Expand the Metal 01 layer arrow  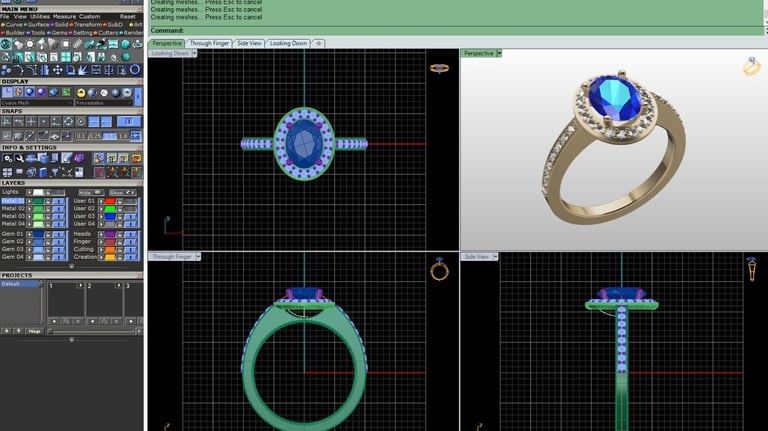(29, 201)
